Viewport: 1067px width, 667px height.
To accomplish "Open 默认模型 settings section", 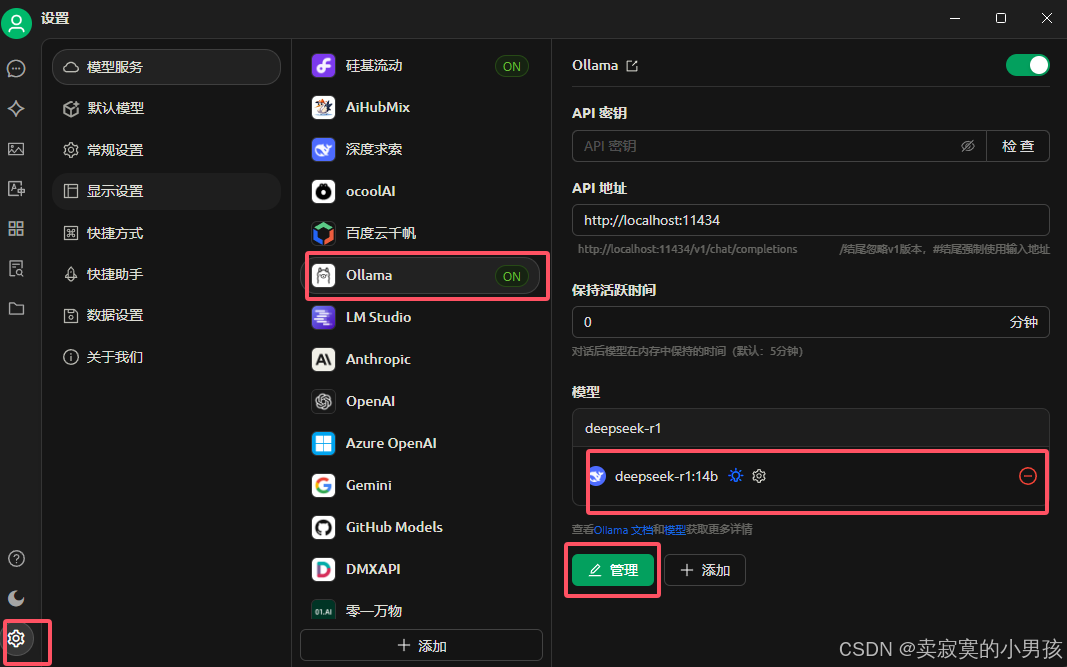I will 166,108.
